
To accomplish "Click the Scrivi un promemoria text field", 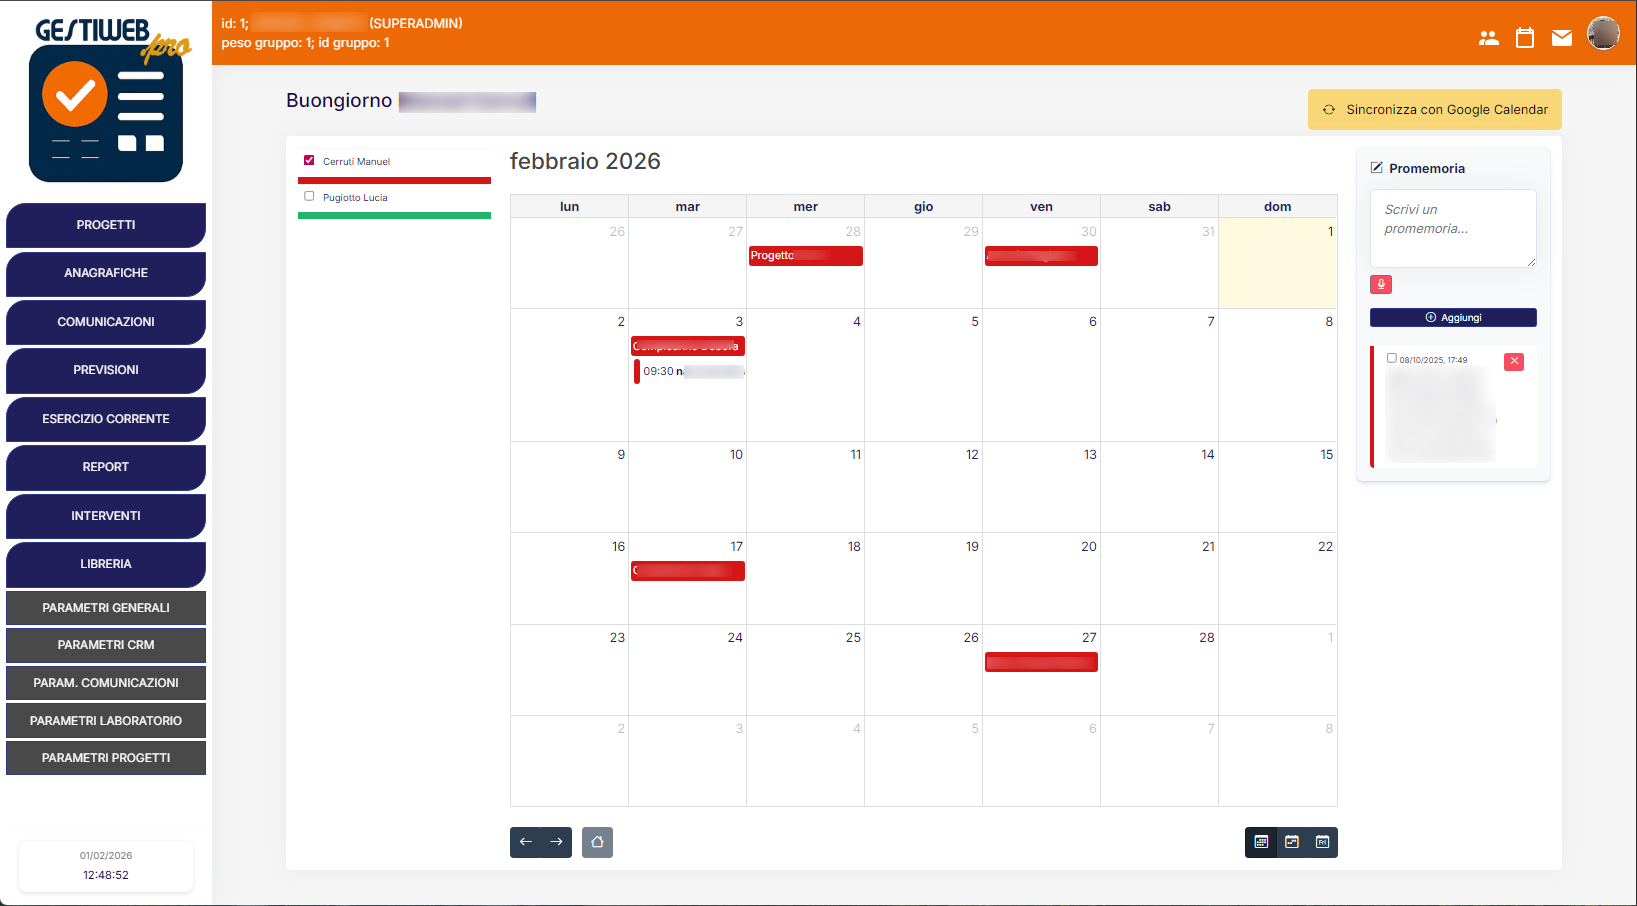I will [1452, 228].
